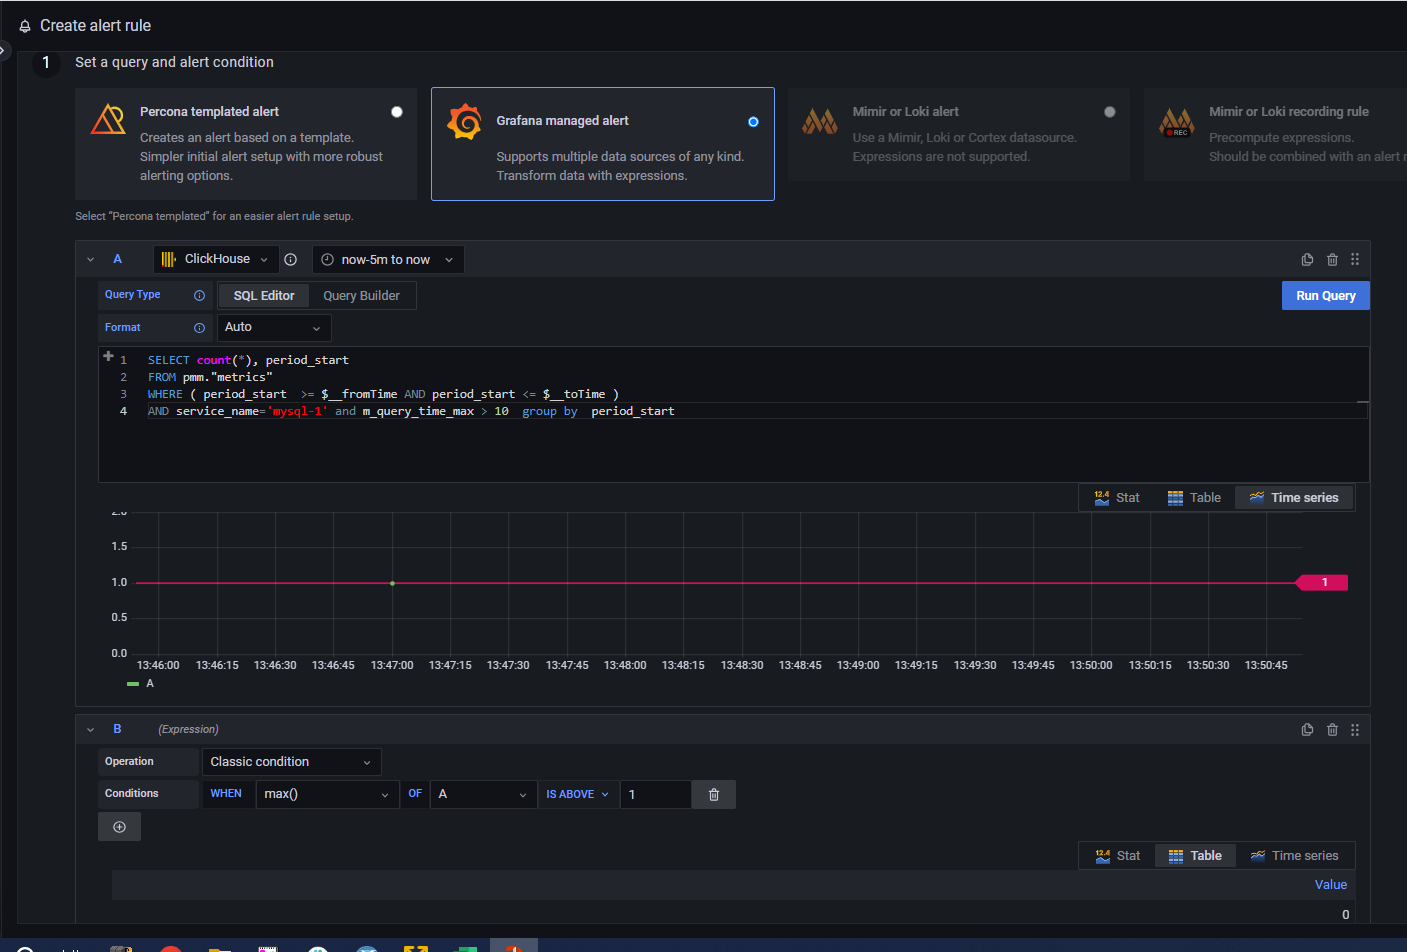Switch expression B preview to Time series
Screen dimensions: 1407x952
(x=1294, y=856)
